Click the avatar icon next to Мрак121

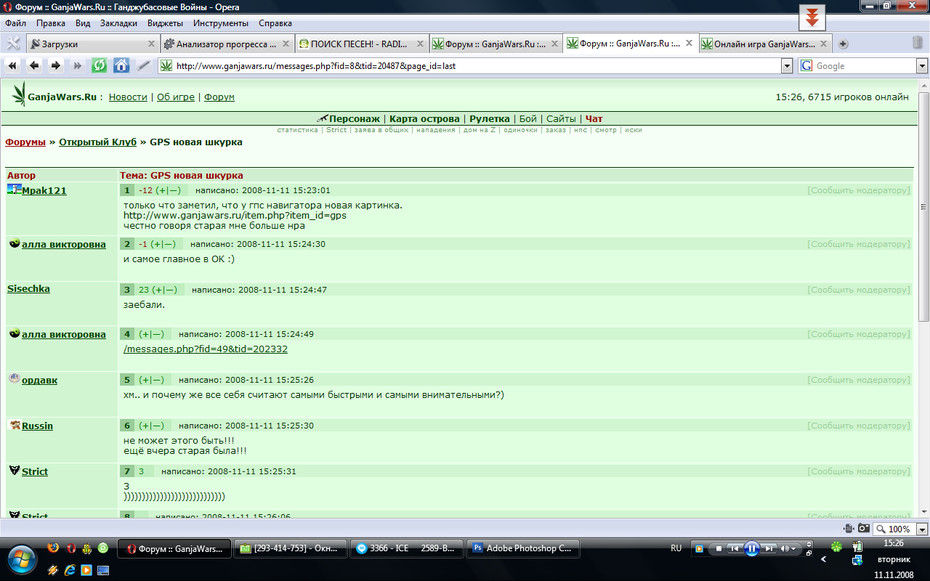coord(14,190)
